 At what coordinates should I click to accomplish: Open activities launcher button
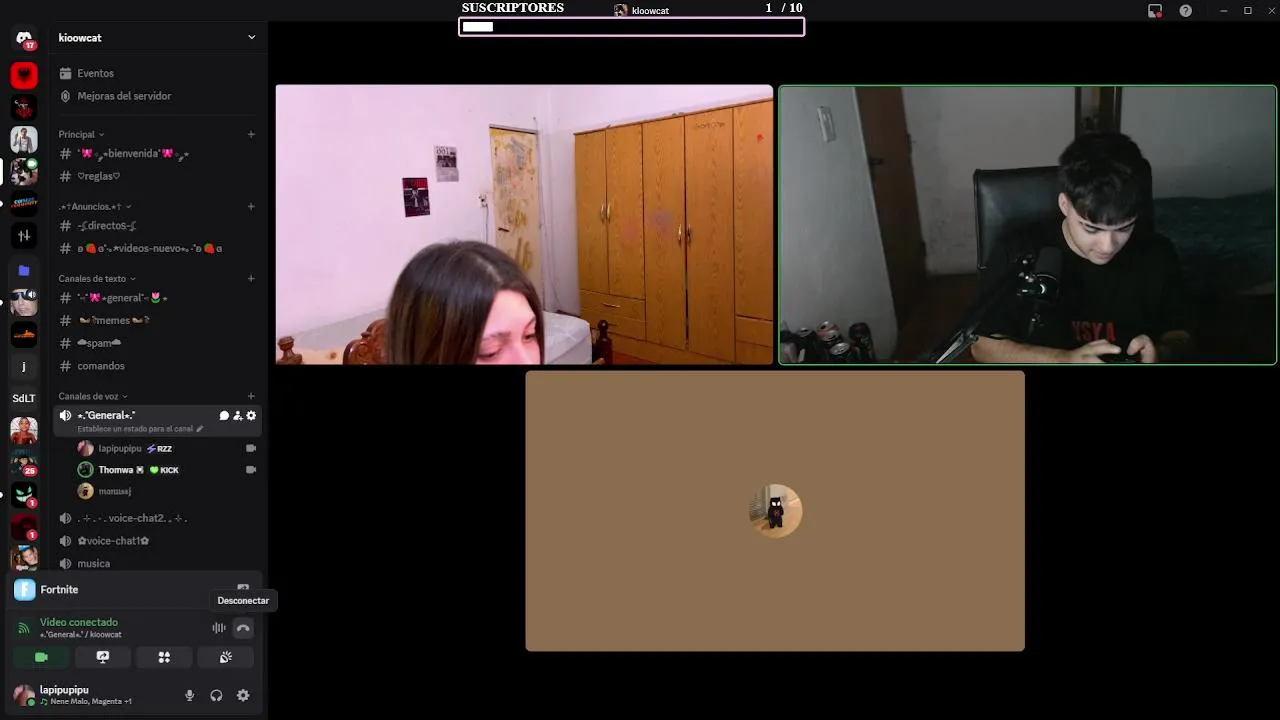(x=164, y=657)
